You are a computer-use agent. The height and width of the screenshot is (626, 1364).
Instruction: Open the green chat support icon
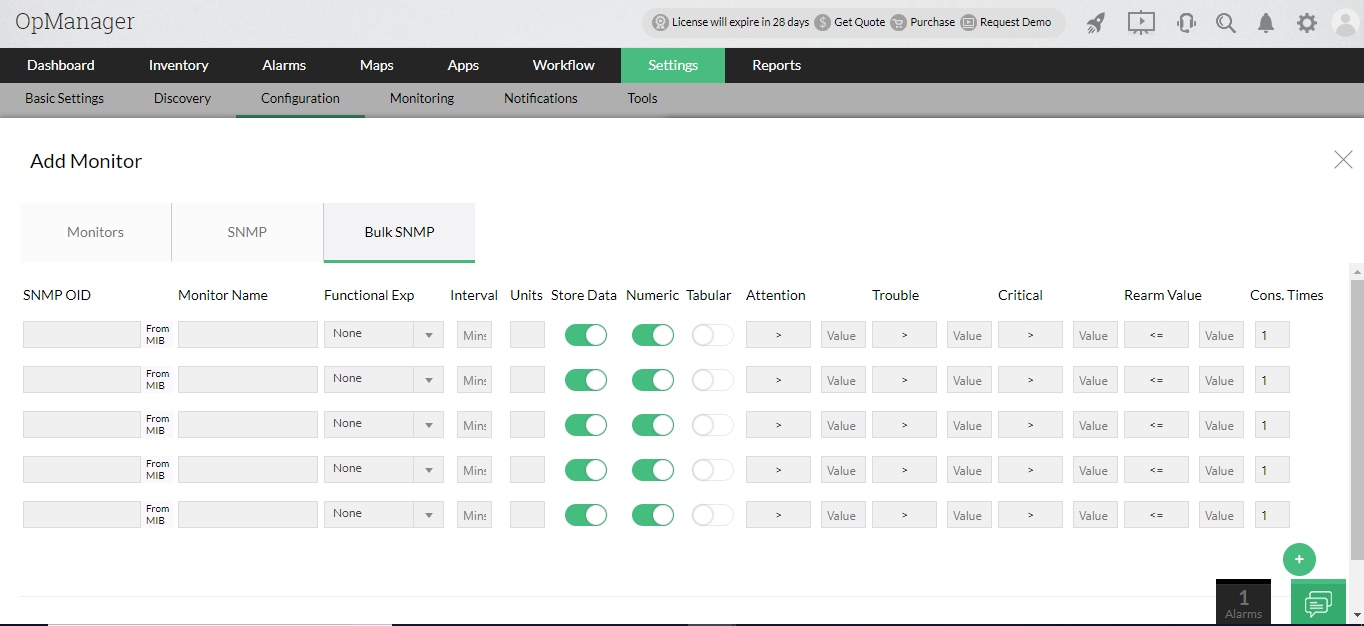[1318, 603]
